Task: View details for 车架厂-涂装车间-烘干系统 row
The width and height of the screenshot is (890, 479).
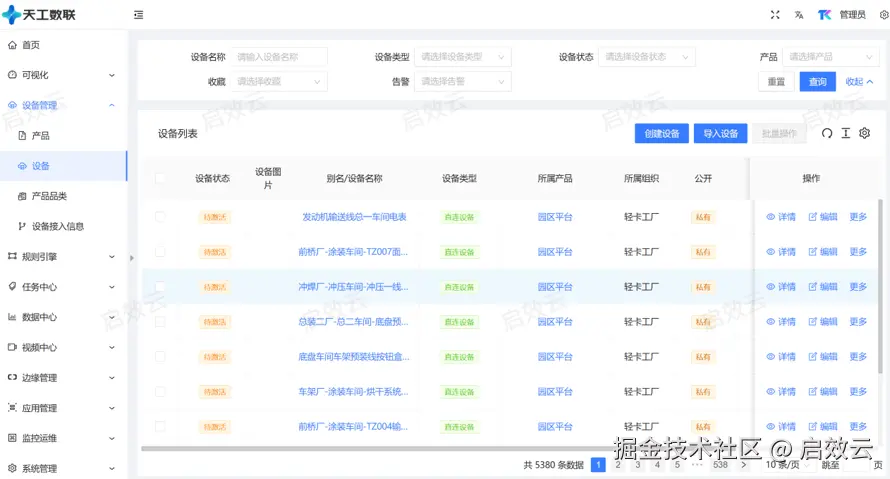Action: tap(781, 392)
